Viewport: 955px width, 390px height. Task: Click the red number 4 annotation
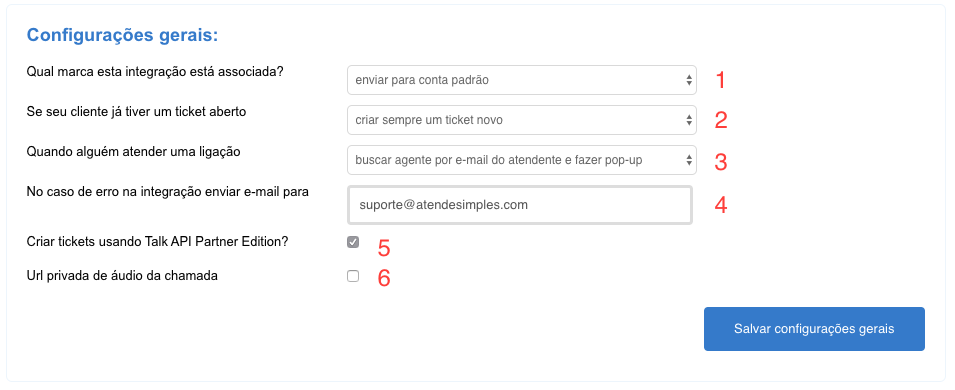(x=721, y=205)
